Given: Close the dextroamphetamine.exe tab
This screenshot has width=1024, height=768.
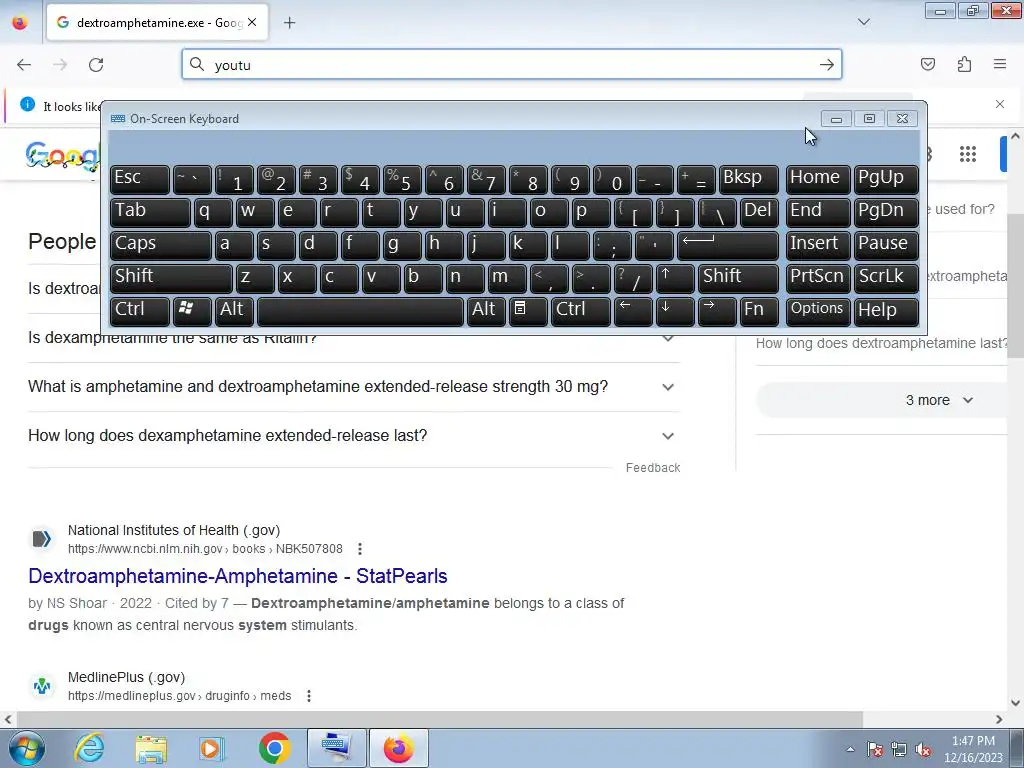Looking at the screenshot, I should point(252,22).
